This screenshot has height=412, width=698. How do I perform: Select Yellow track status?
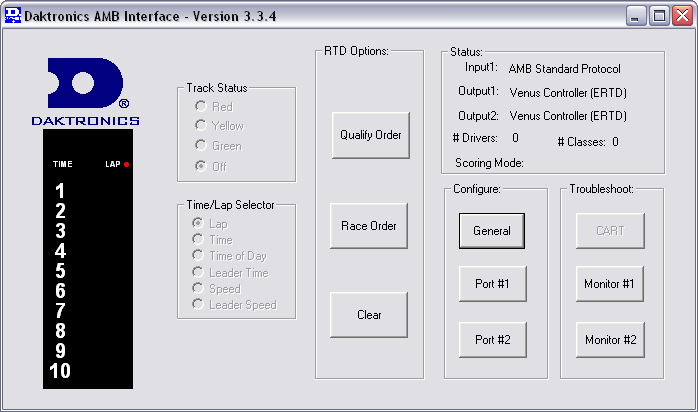point(201,126)
